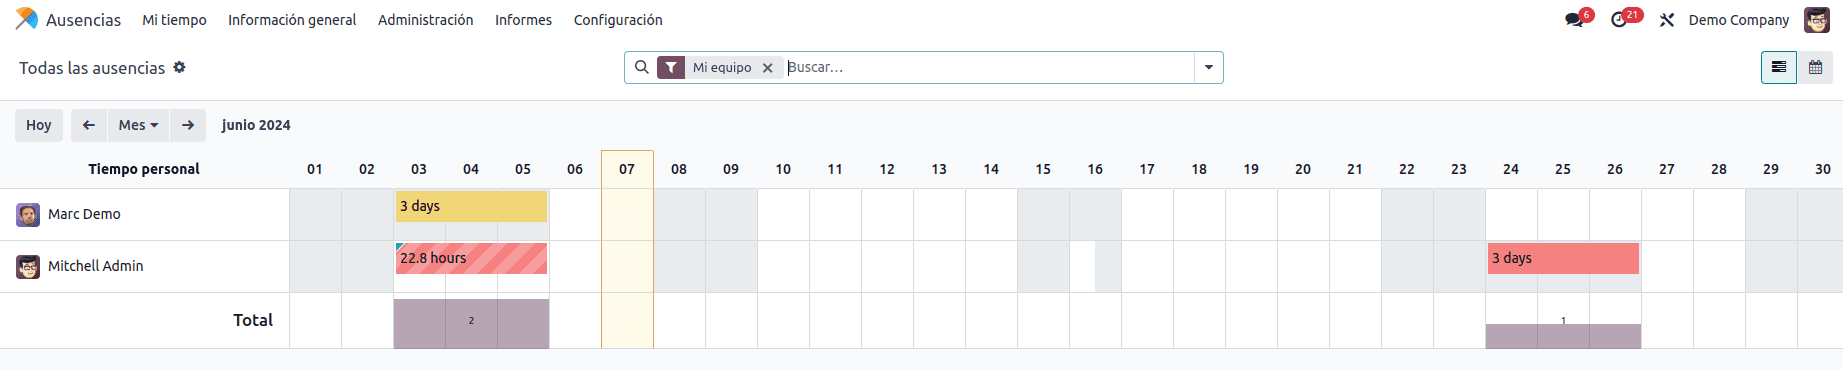This screenshot has height=369, width=1843.
Task: Remove the Mi equipo filter
Action: click(768, 68)
